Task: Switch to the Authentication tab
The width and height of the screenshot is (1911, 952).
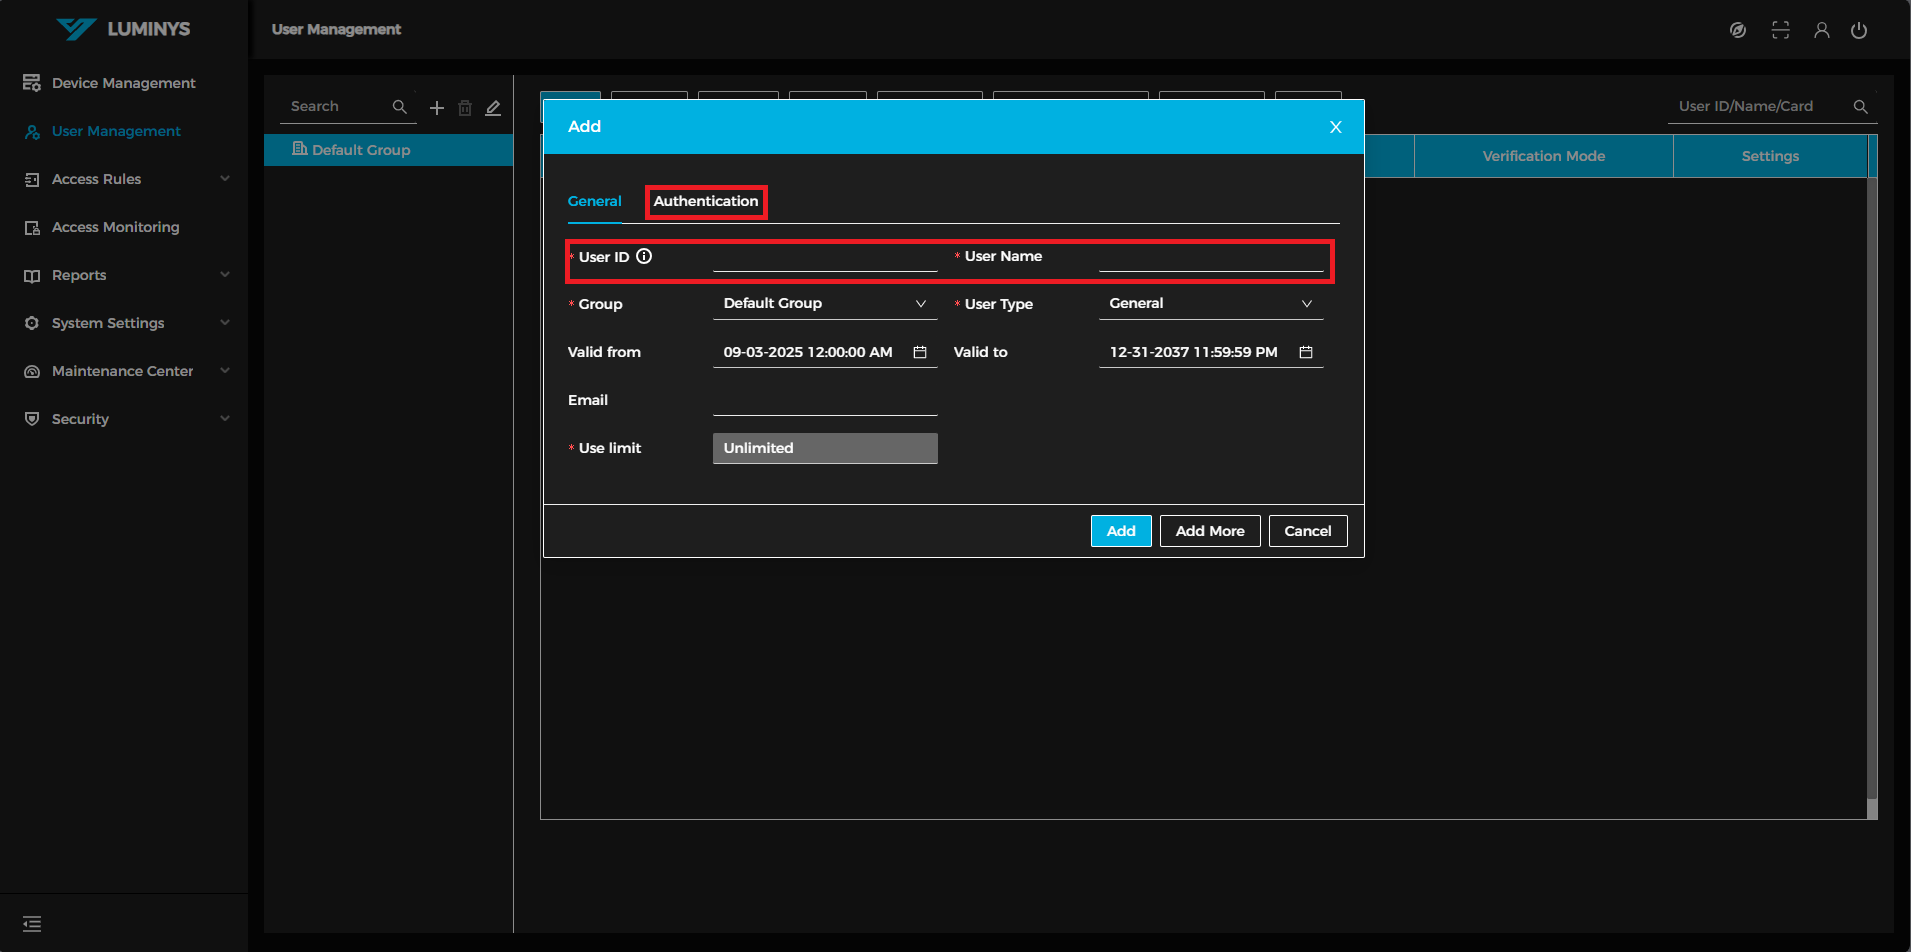Action: click(x=706, y=201)
